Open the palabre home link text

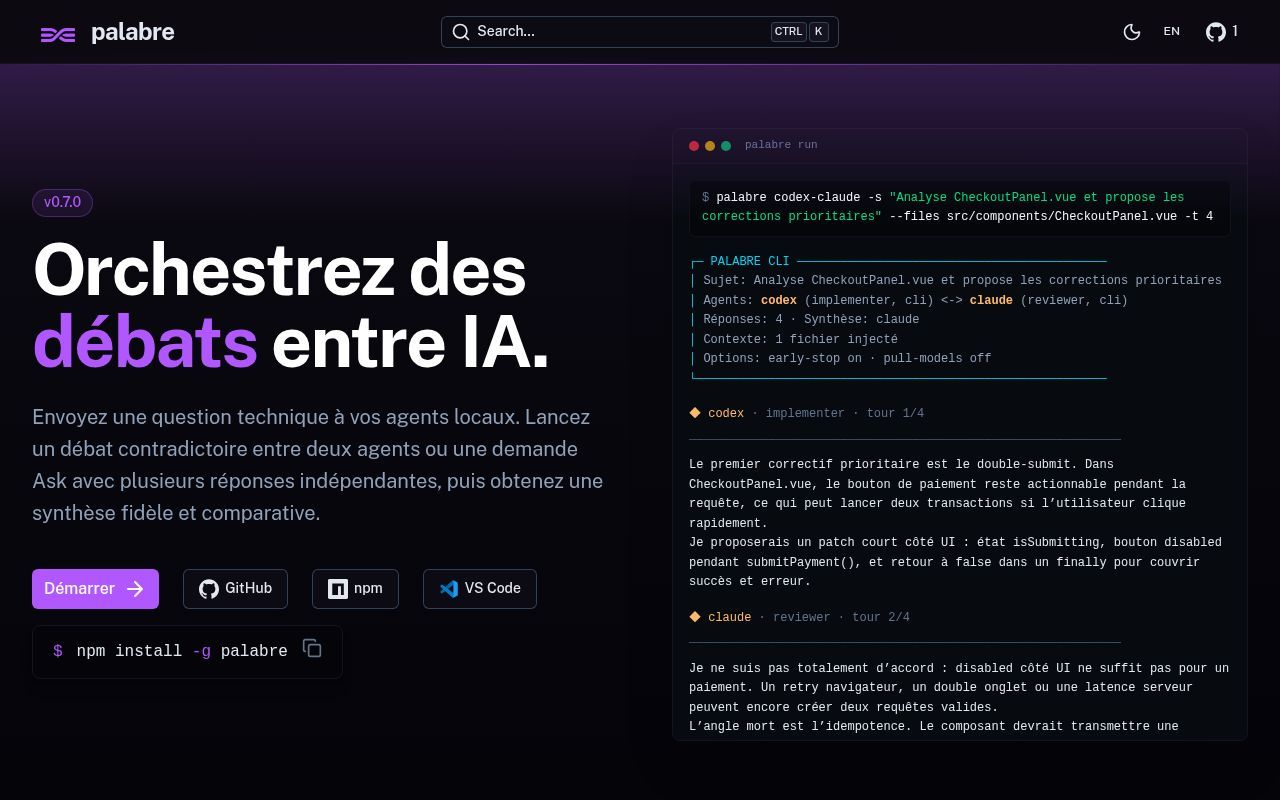tap(132, 32)
